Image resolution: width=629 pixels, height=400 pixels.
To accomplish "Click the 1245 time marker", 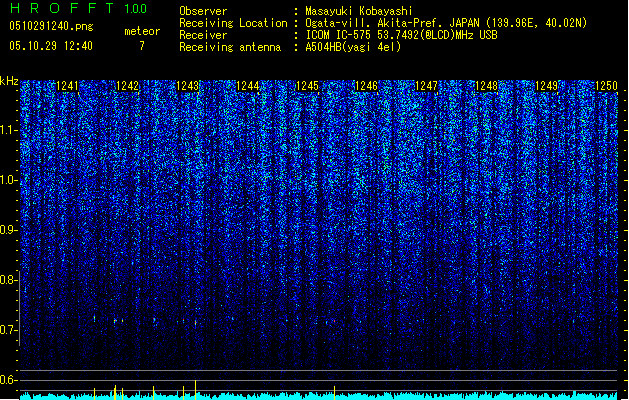I will coord(307,86).
